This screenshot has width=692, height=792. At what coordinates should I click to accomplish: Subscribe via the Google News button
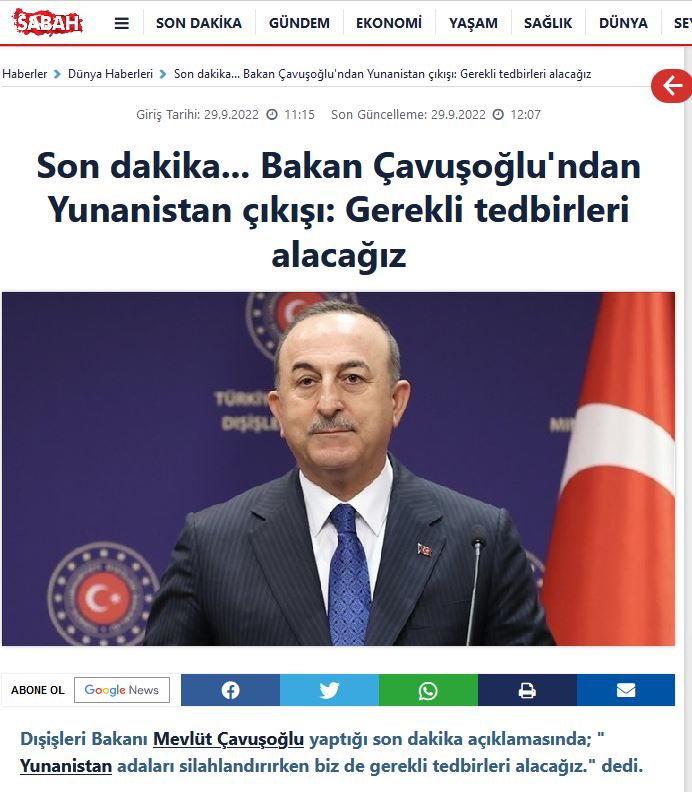pos(122,690)
